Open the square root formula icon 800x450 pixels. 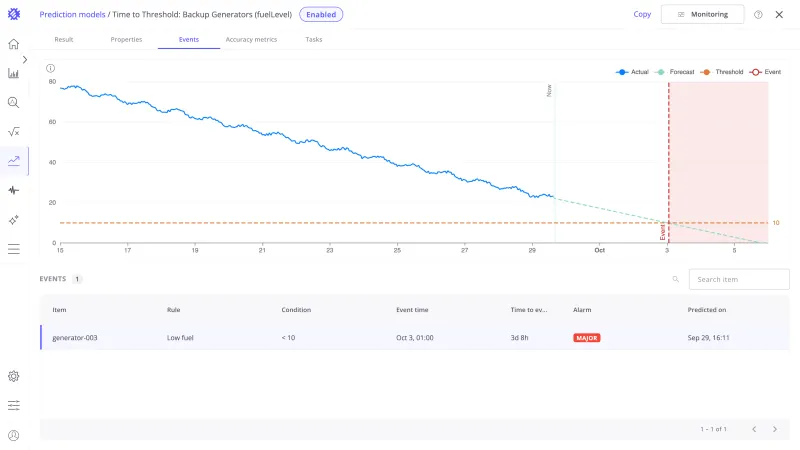coord(14,132)
